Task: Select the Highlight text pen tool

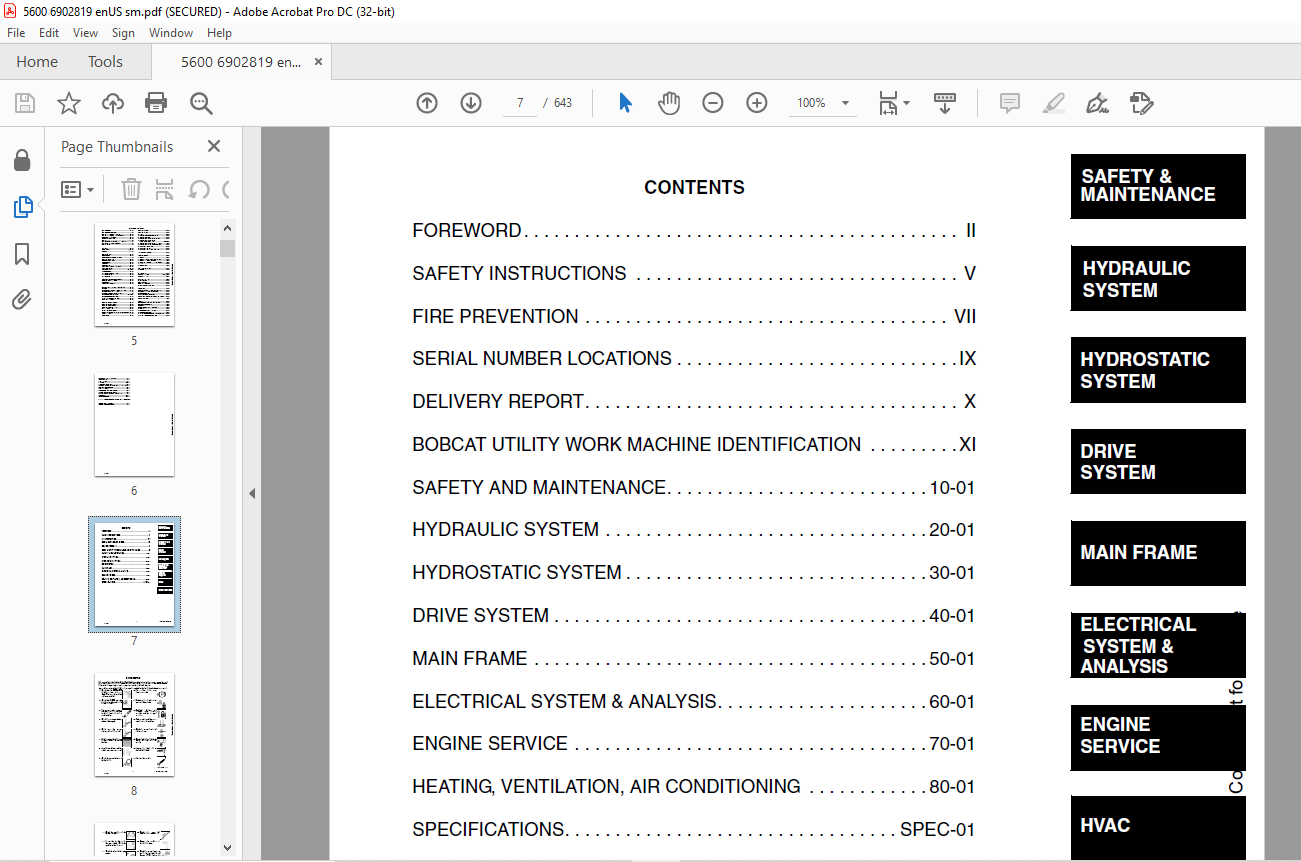Action: [x=1054, y=103]
